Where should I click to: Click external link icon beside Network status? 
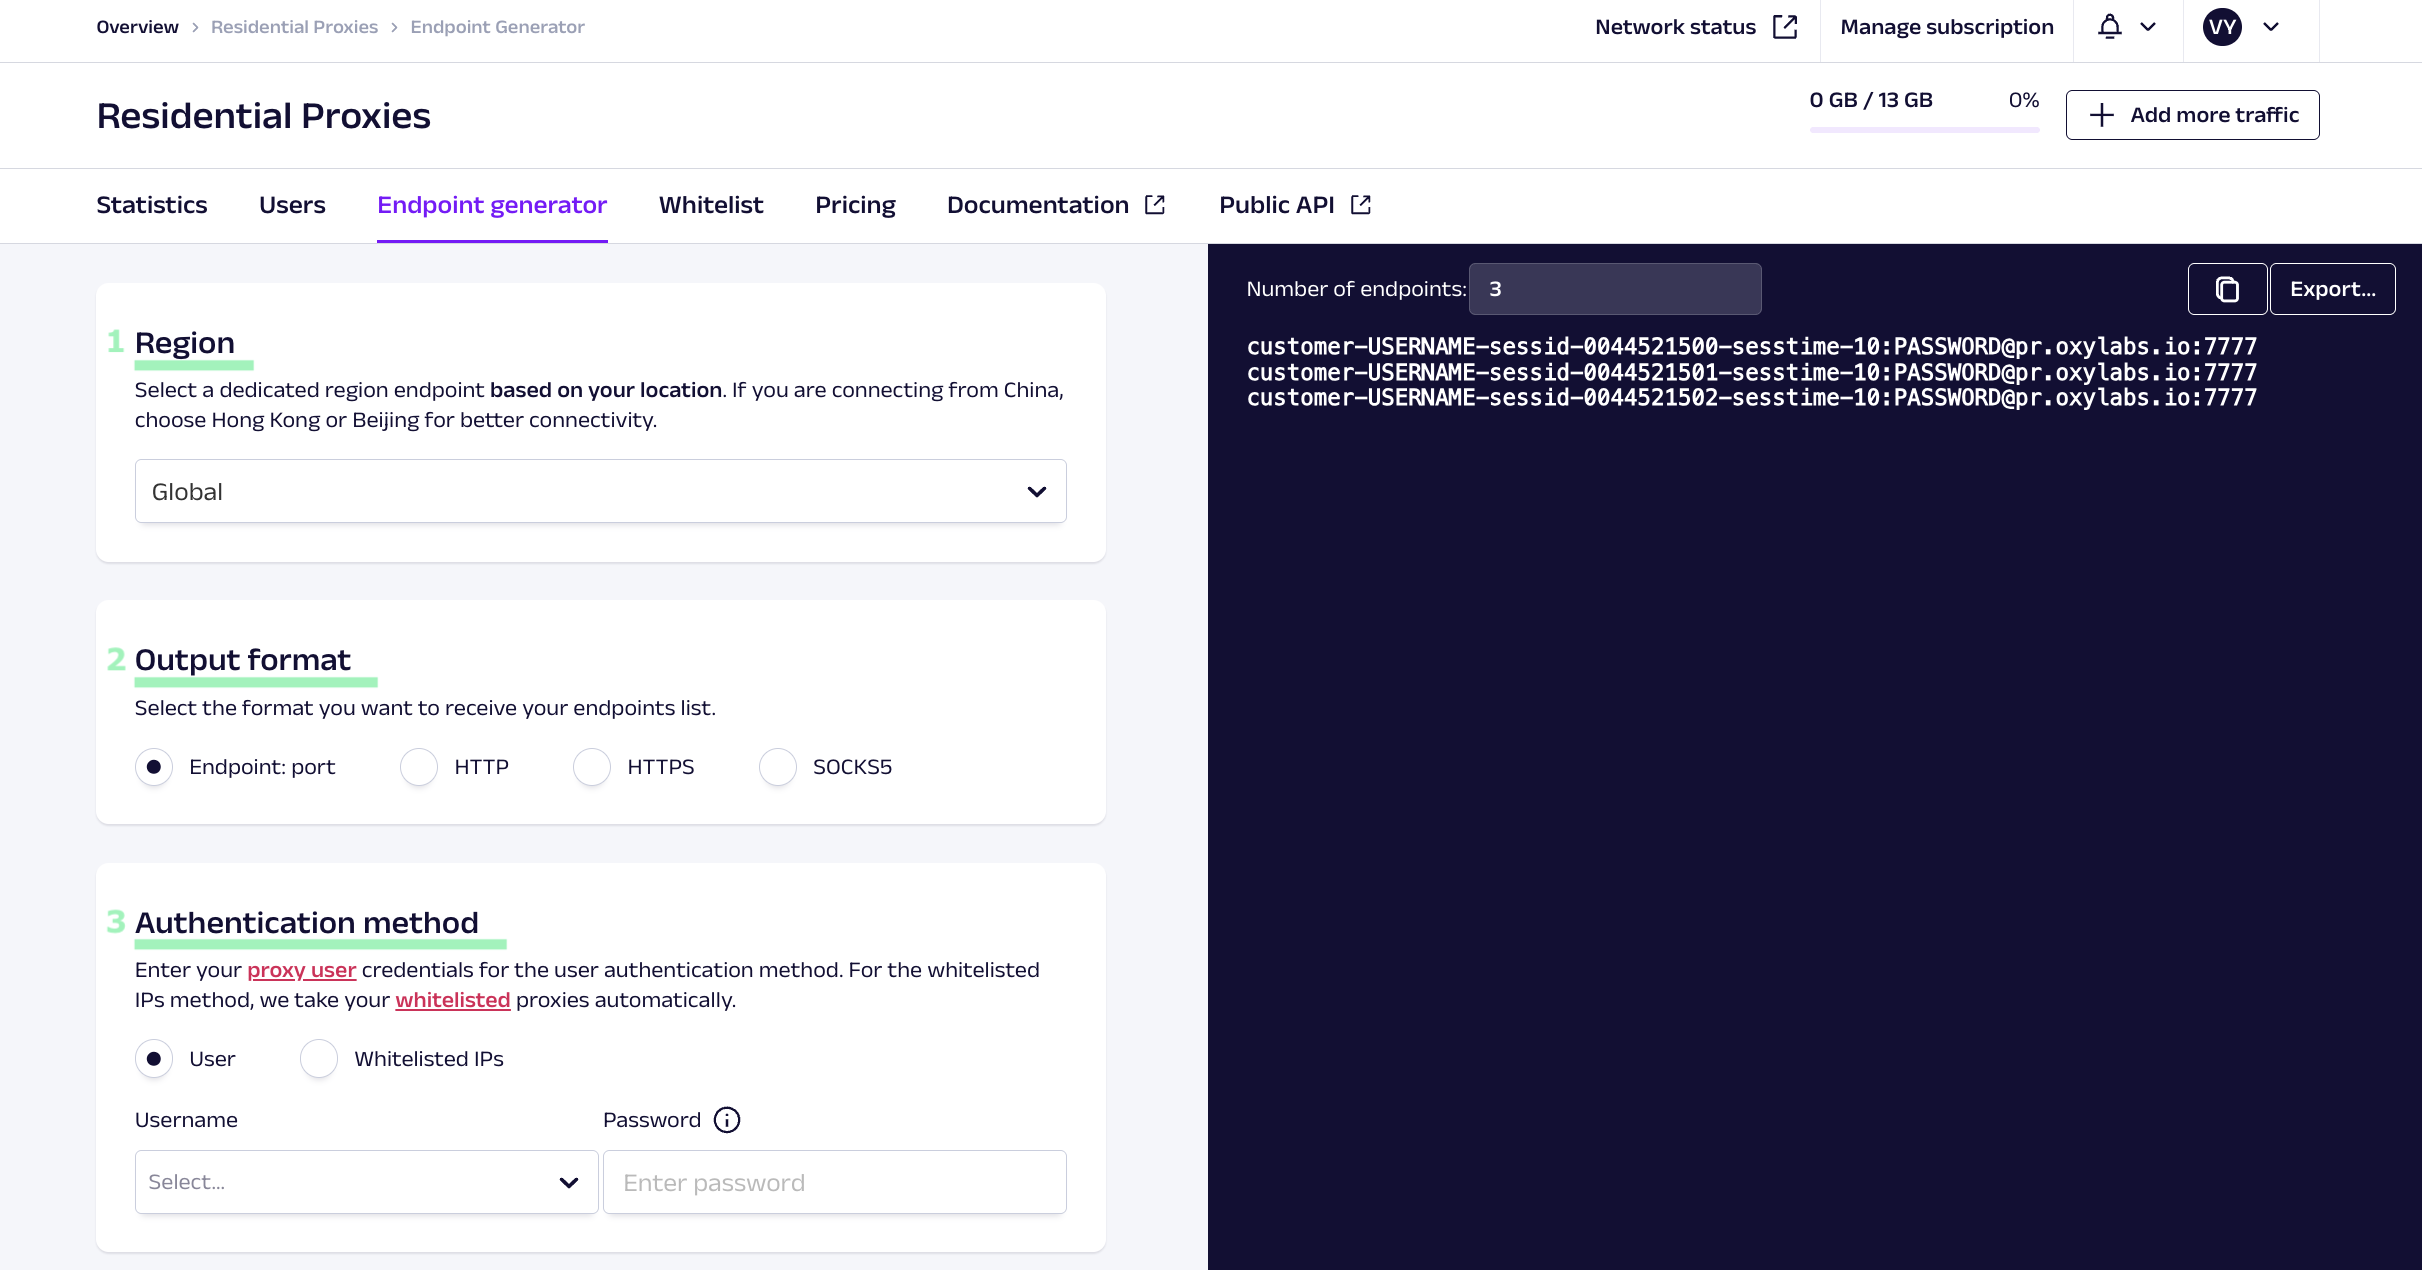tap(1785, 27)
